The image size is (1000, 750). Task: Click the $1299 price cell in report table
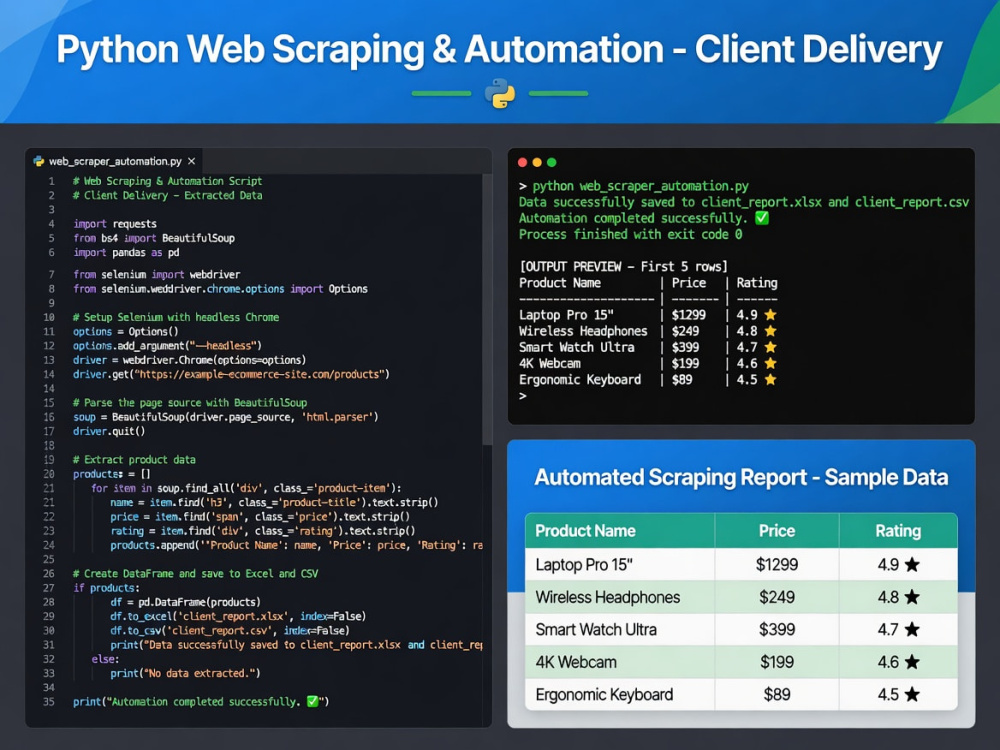click(x=777, y=565)
